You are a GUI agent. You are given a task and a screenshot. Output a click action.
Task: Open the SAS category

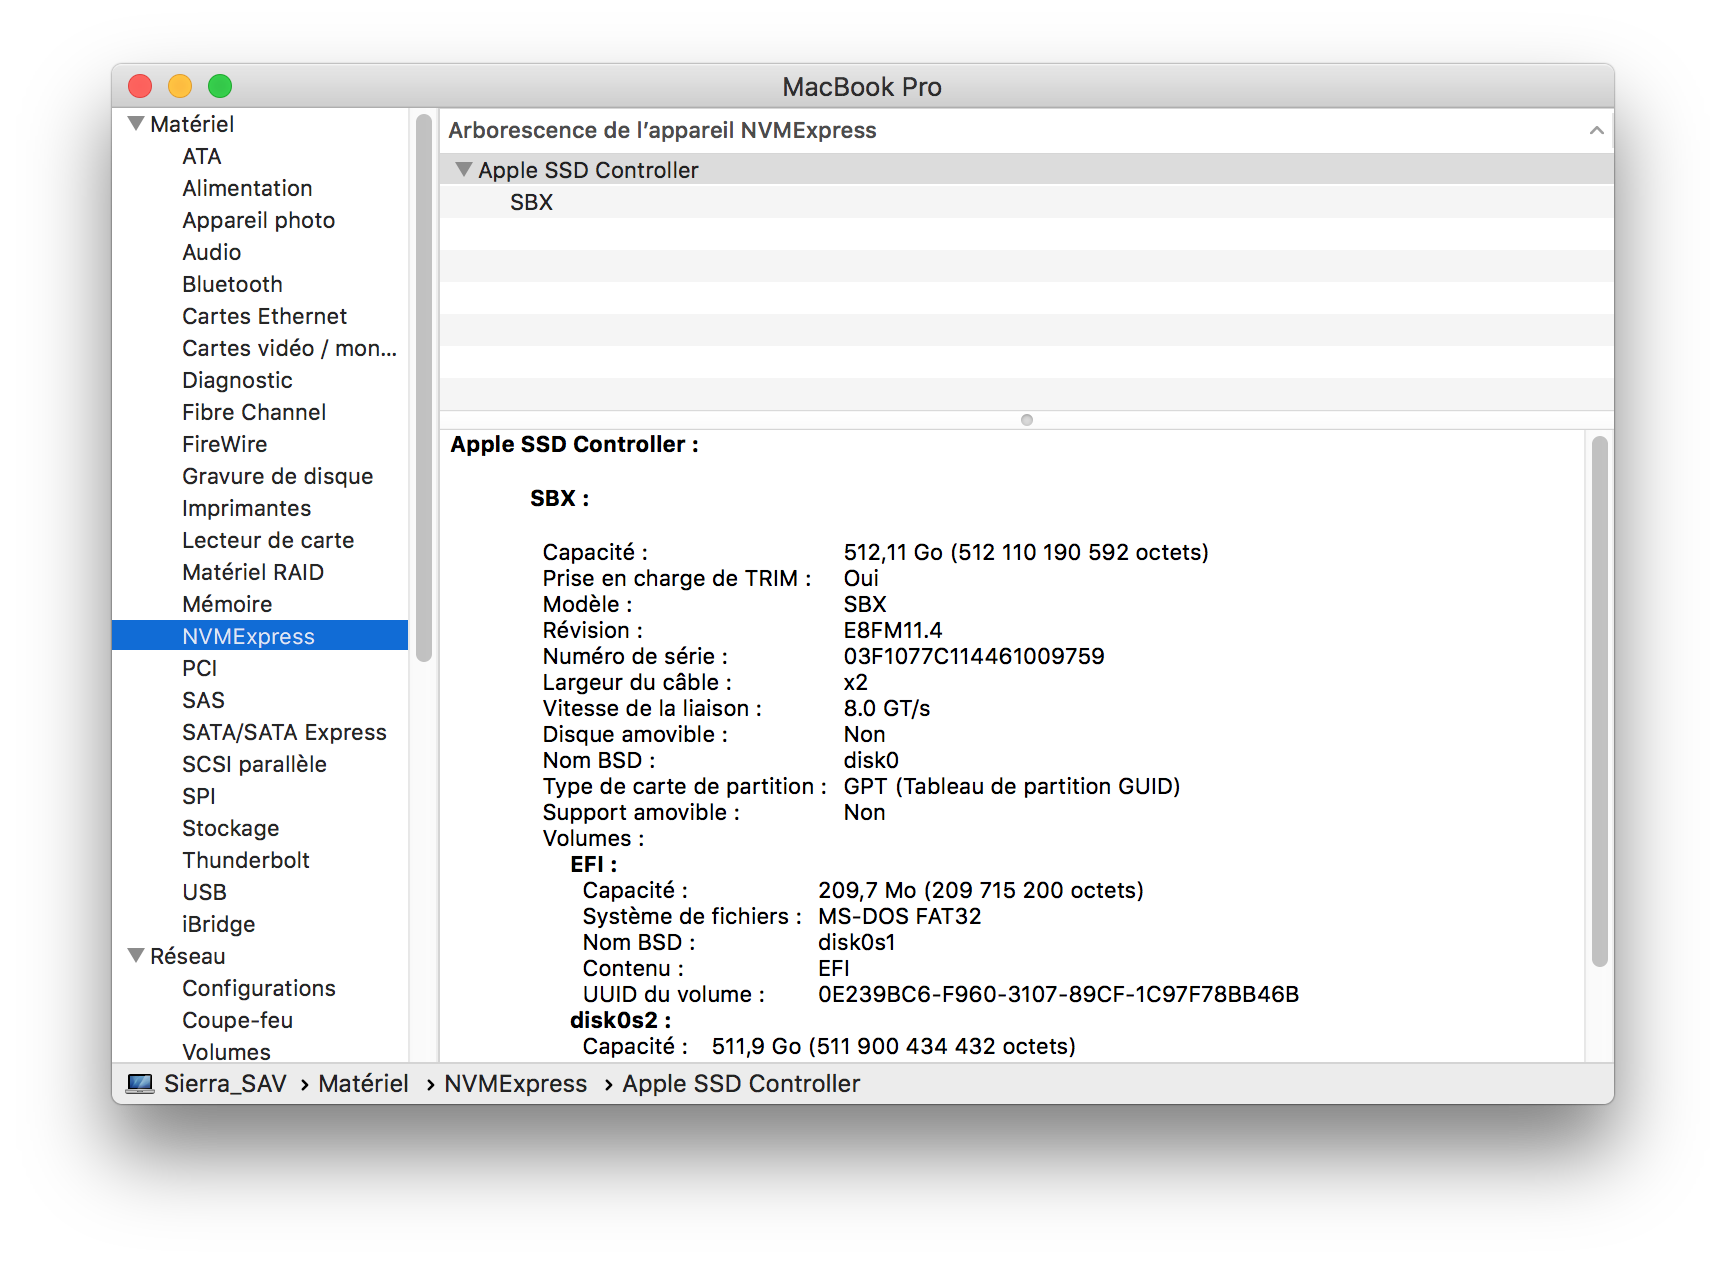point(203,700)
